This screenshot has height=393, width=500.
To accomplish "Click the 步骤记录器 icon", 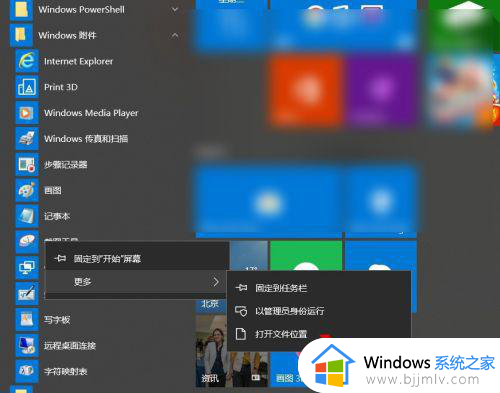I will [x=27, y=165].
